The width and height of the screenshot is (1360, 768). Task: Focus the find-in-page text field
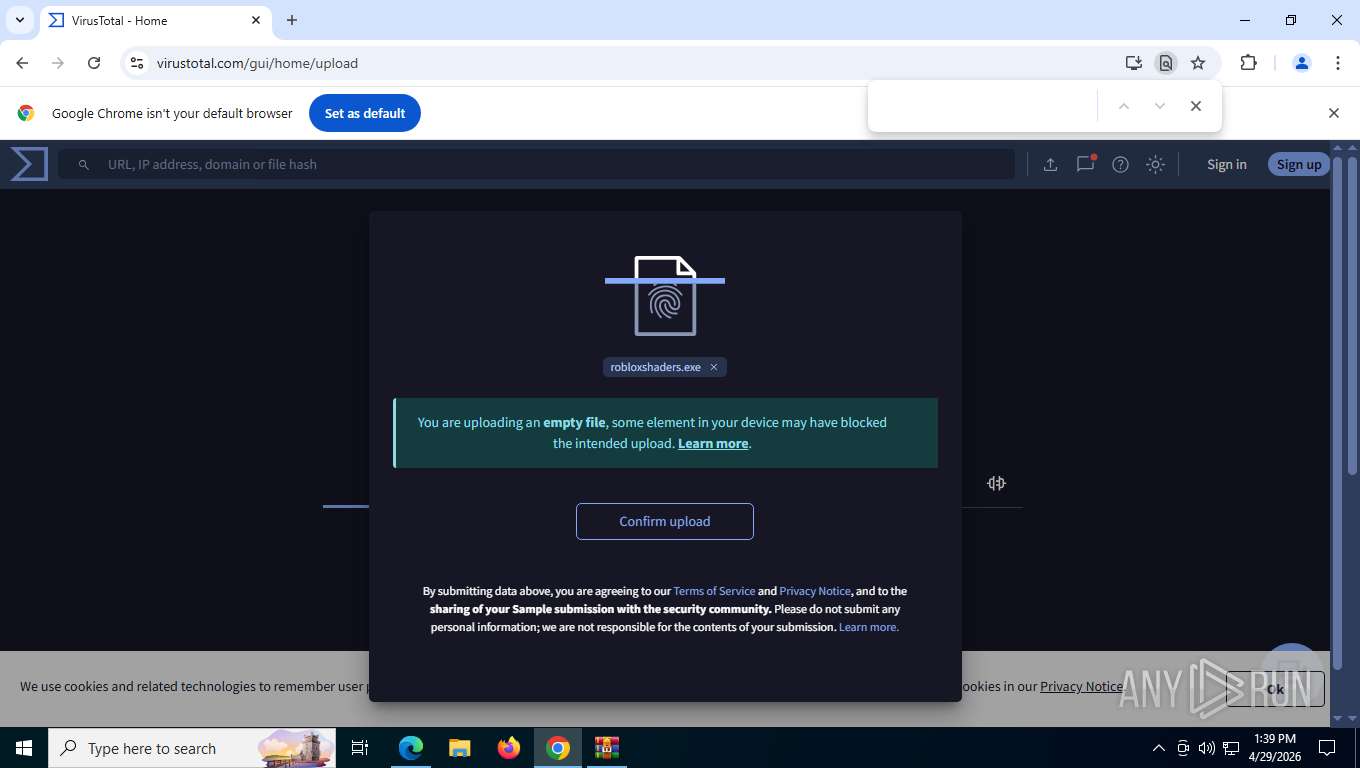tap(984, 106)
